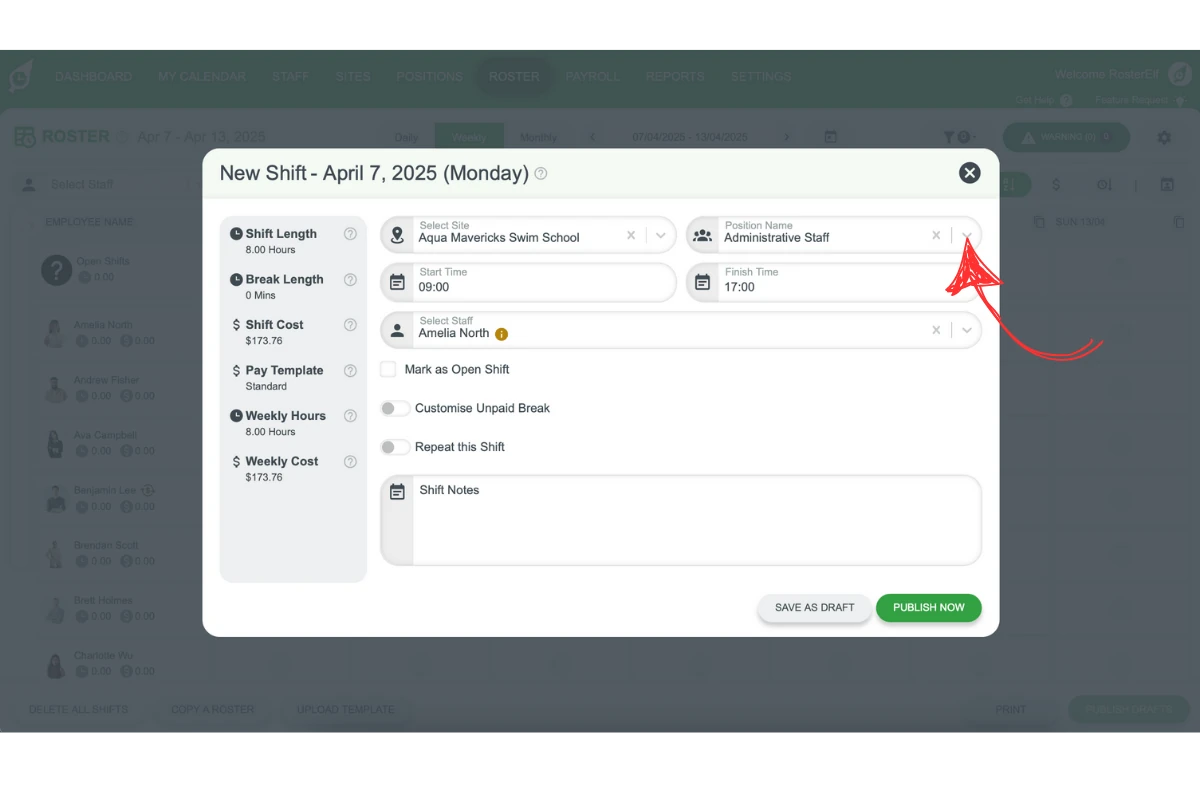Expand the Select Site dropdown
1200x800 pixels.
coord(661,236)
